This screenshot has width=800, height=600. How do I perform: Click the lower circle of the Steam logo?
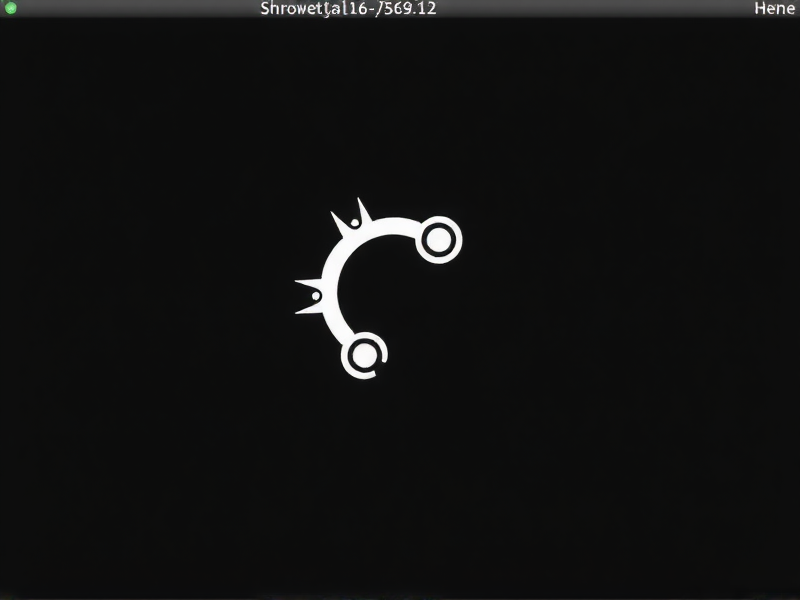[365, 355]
